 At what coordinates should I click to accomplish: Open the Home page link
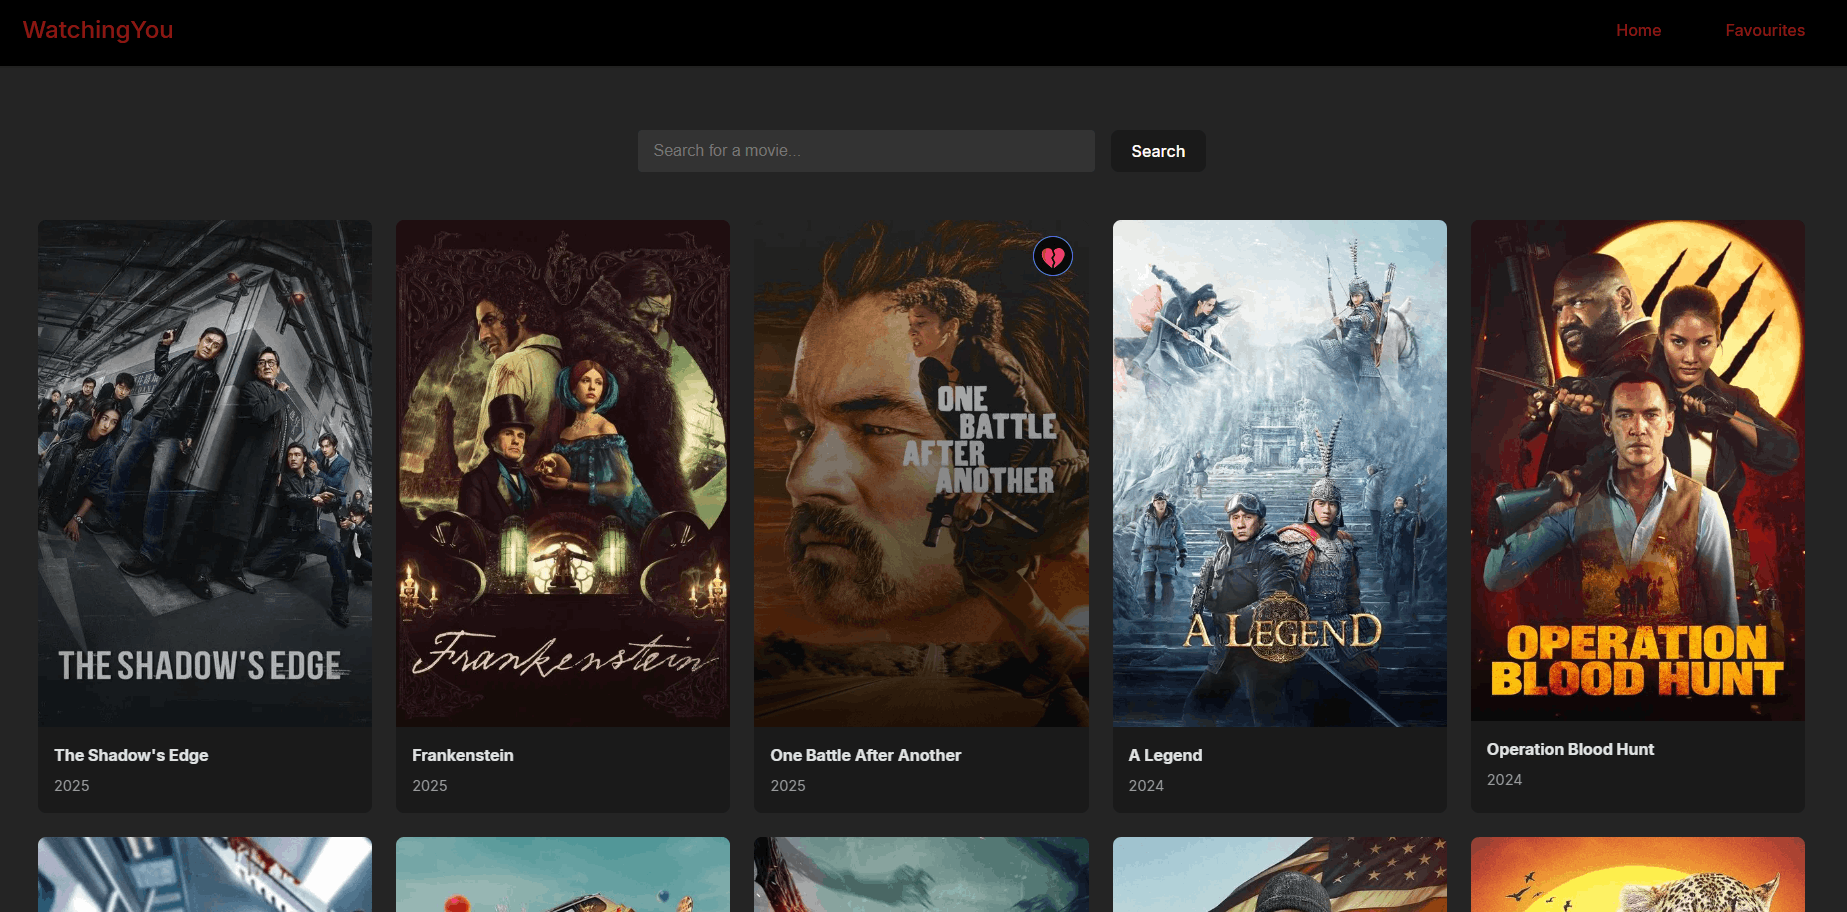(x=1638, y=30)
